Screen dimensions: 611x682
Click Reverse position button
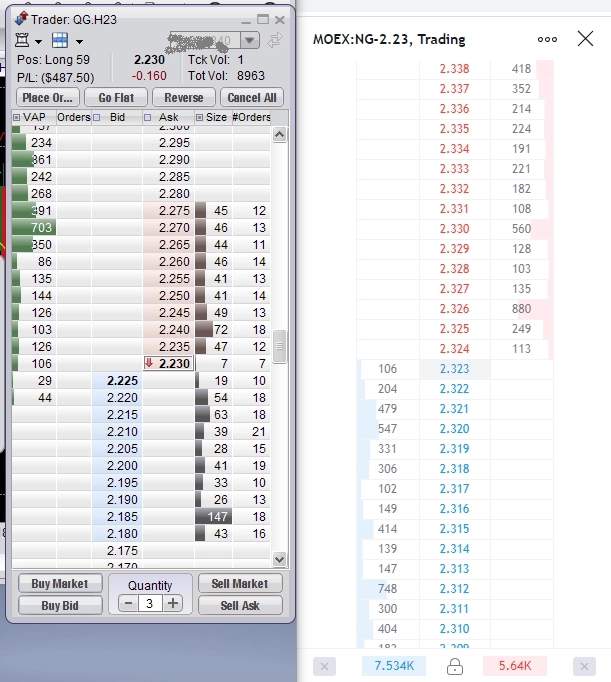point(184,97)
